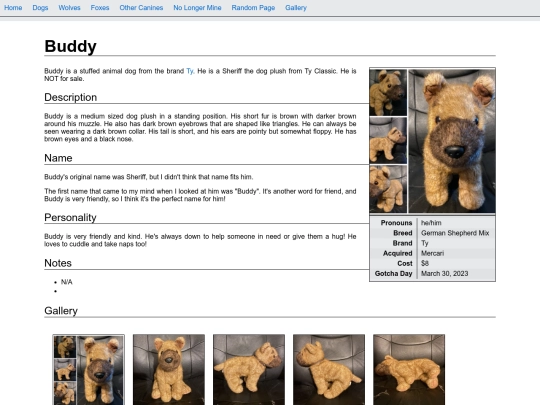Click the Cost row label
Viewport: 540px width, 405px height.
click(405, 263)
